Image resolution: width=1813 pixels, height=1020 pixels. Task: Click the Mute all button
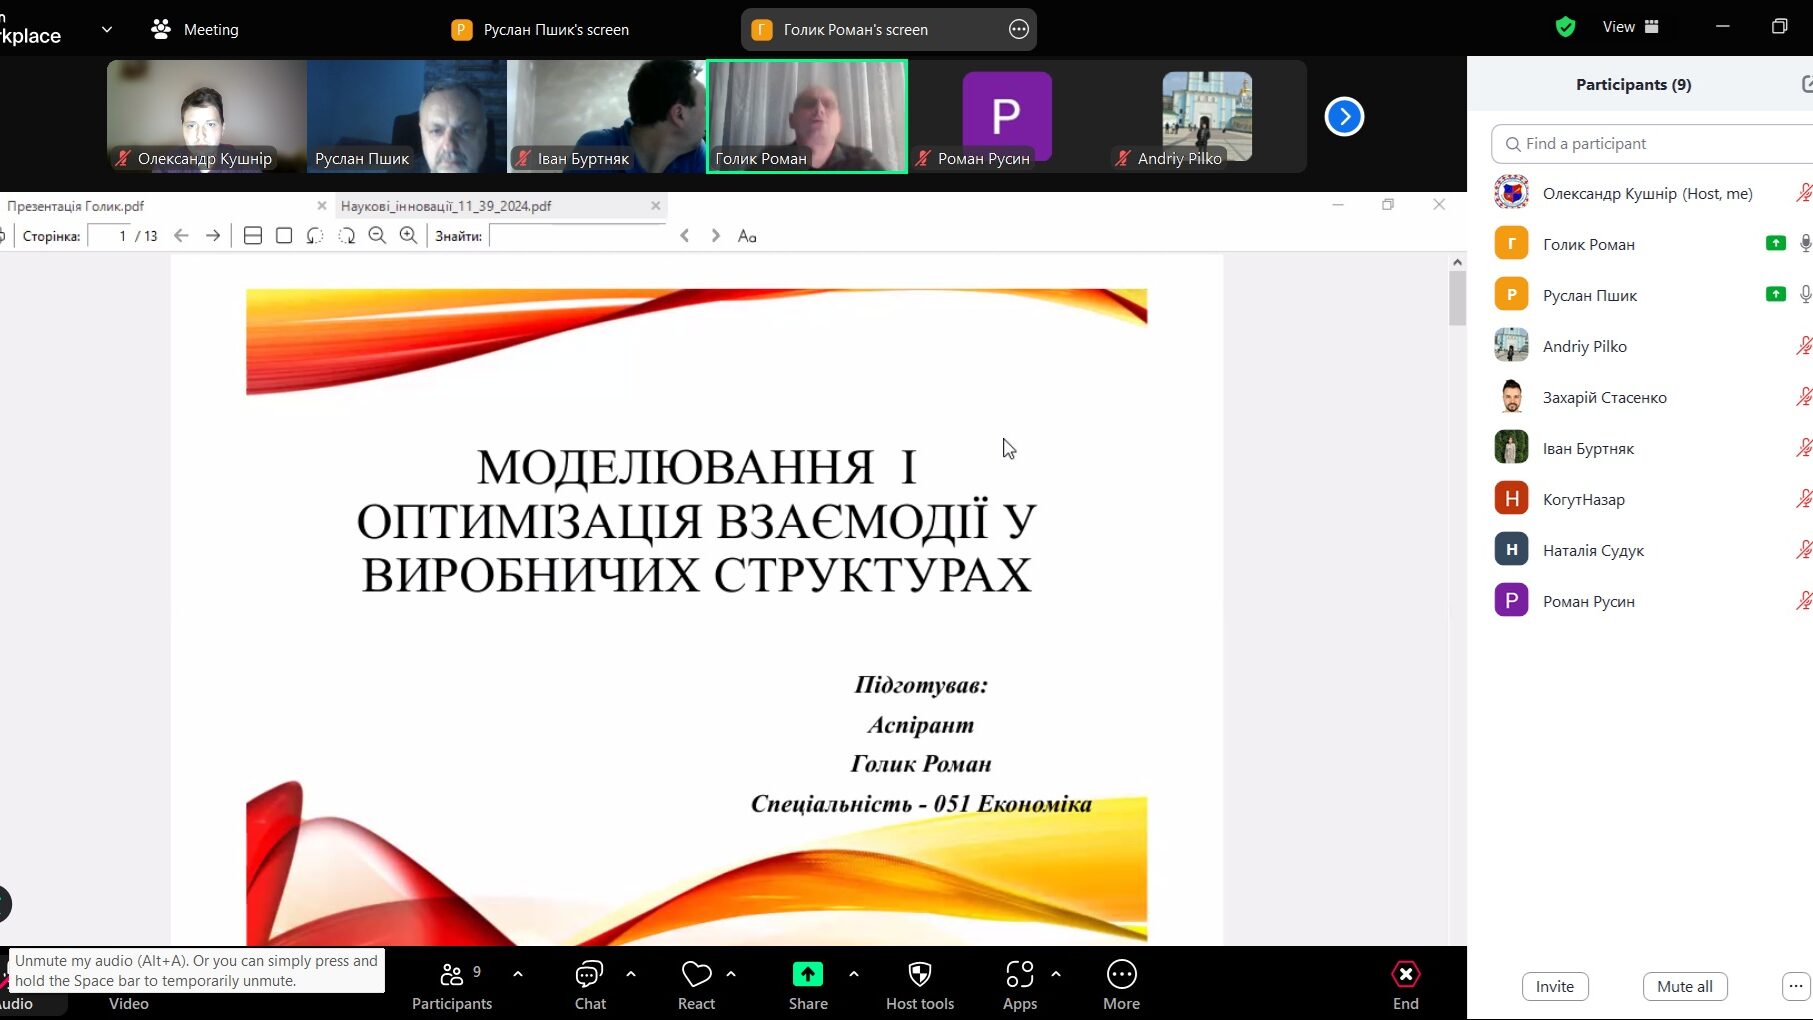1684,987
